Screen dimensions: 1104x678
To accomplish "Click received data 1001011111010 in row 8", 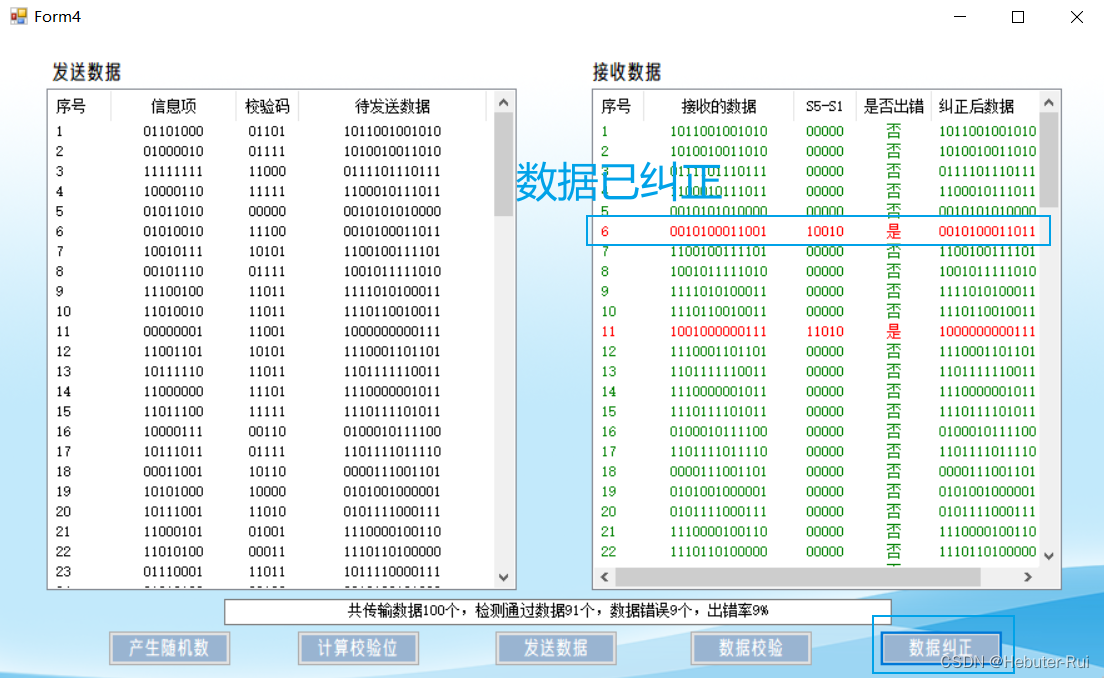I will (x=719, y=272).
